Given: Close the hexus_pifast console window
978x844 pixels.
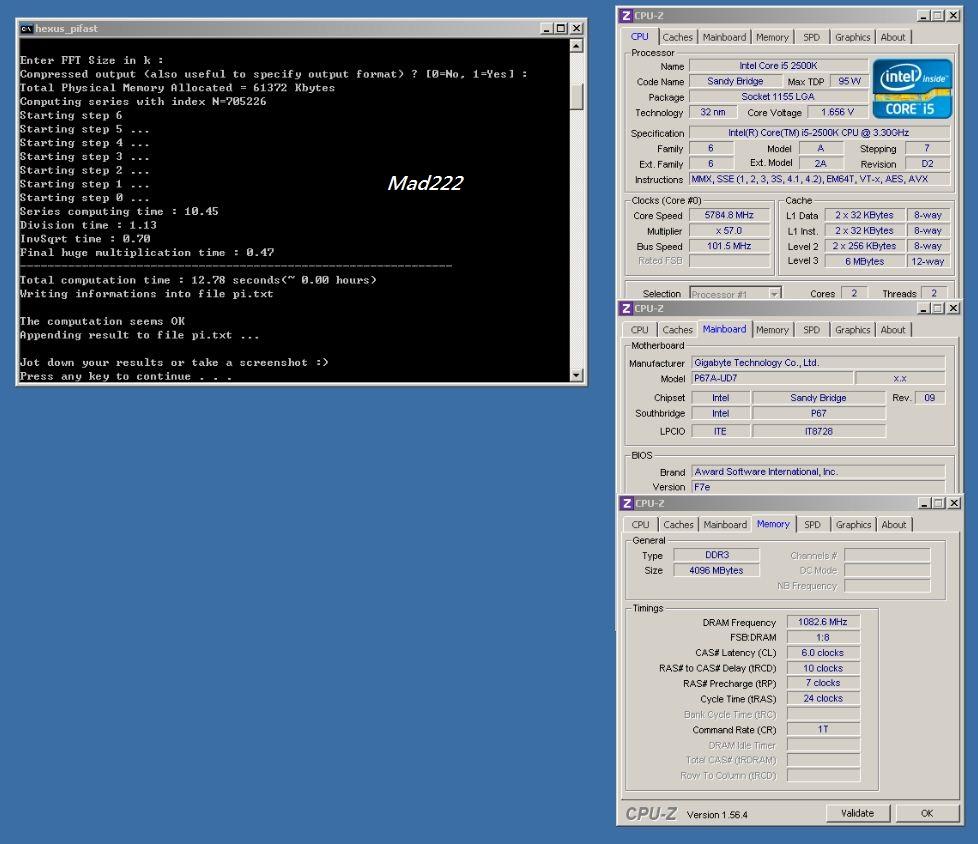Looking at the screenshot, I should (x=576, y=29).
